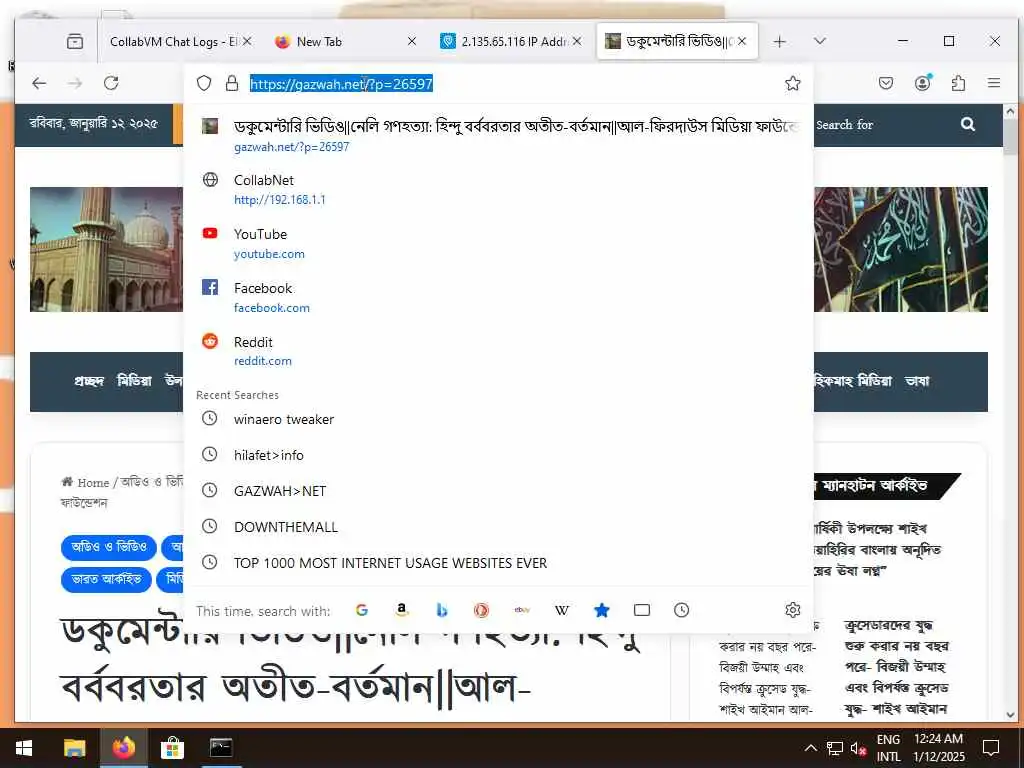
Task: Open the মিডিয়া menu after প্রচ্ছদ
Action: [134, 381]
